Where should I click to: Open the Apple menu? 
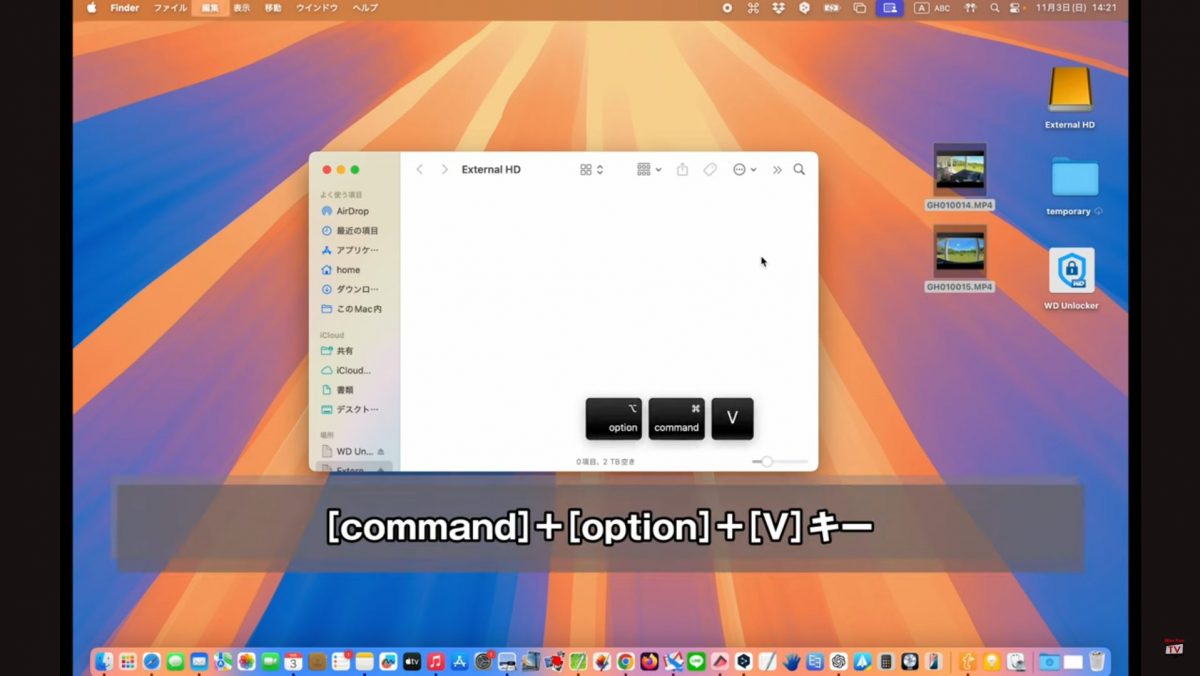coord(92,8)
